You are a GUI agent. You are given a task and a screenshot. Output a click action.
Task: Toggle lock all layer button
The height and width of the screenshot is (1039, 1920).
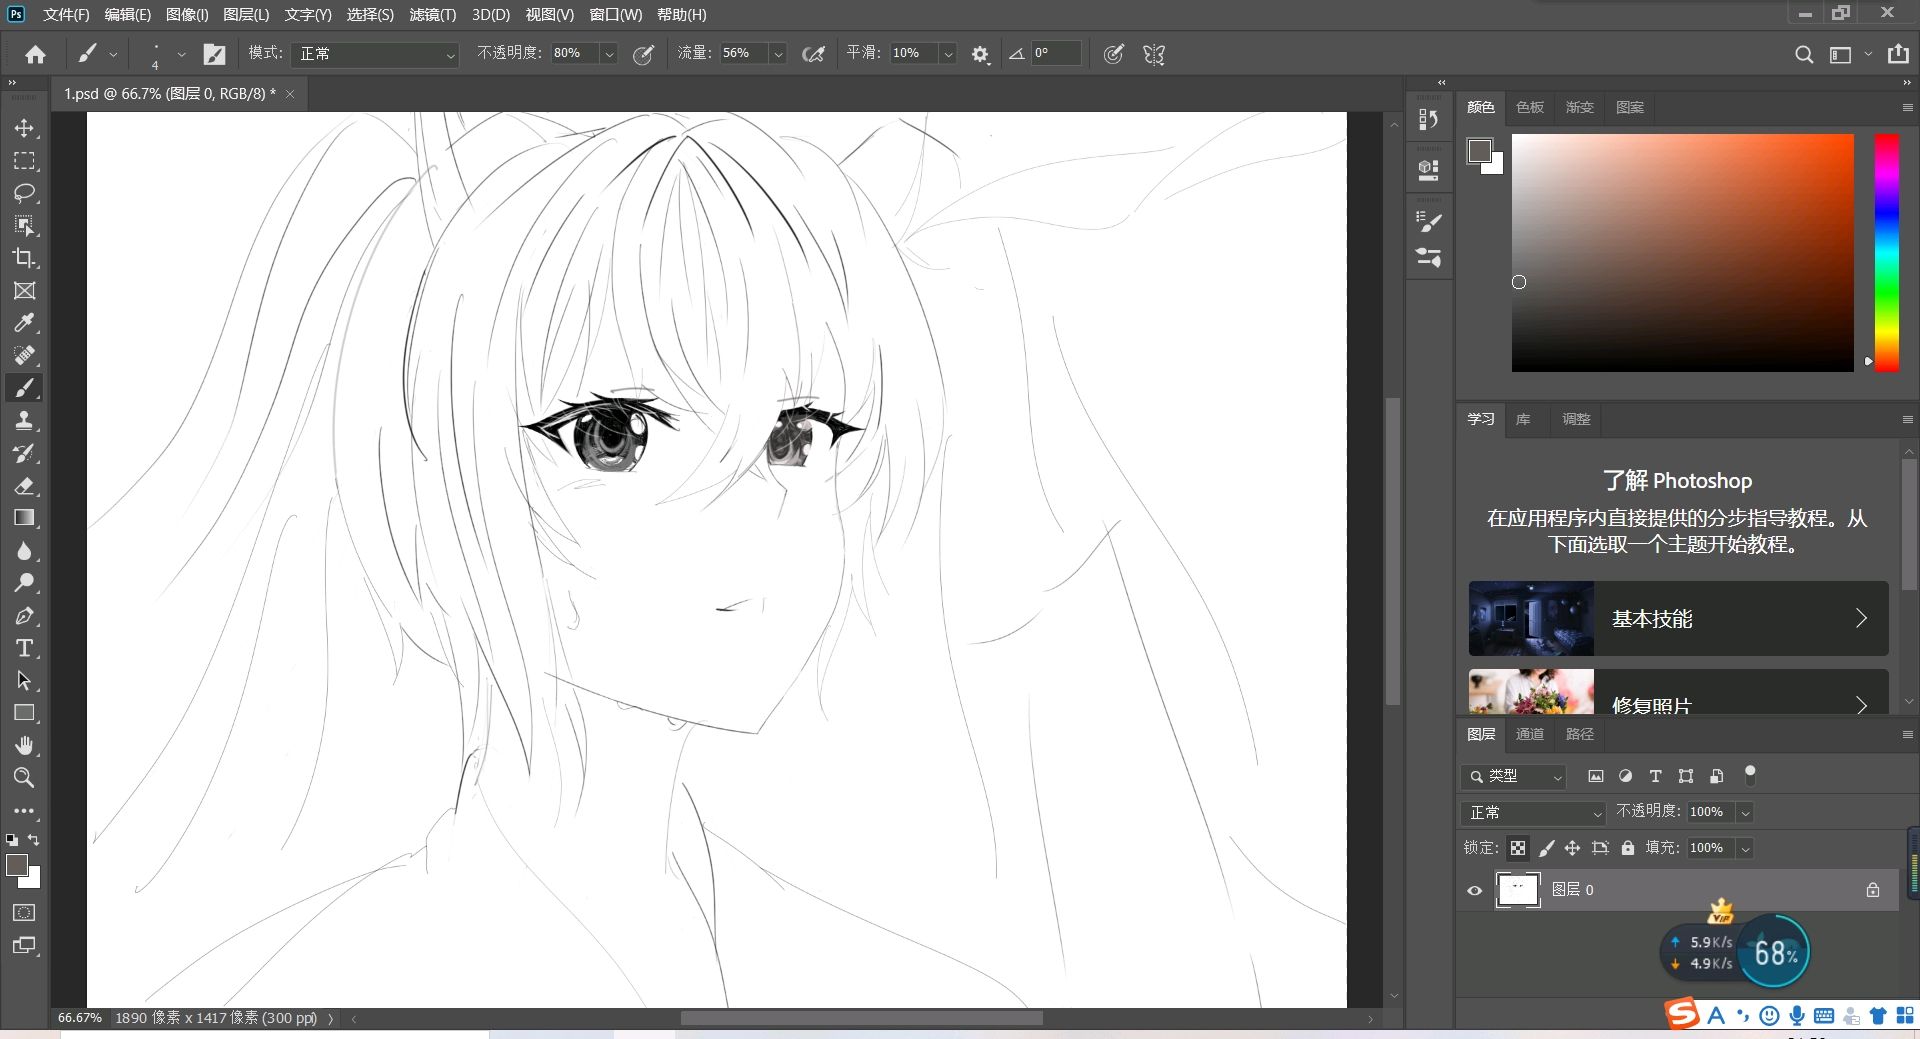click(1628, 848)
